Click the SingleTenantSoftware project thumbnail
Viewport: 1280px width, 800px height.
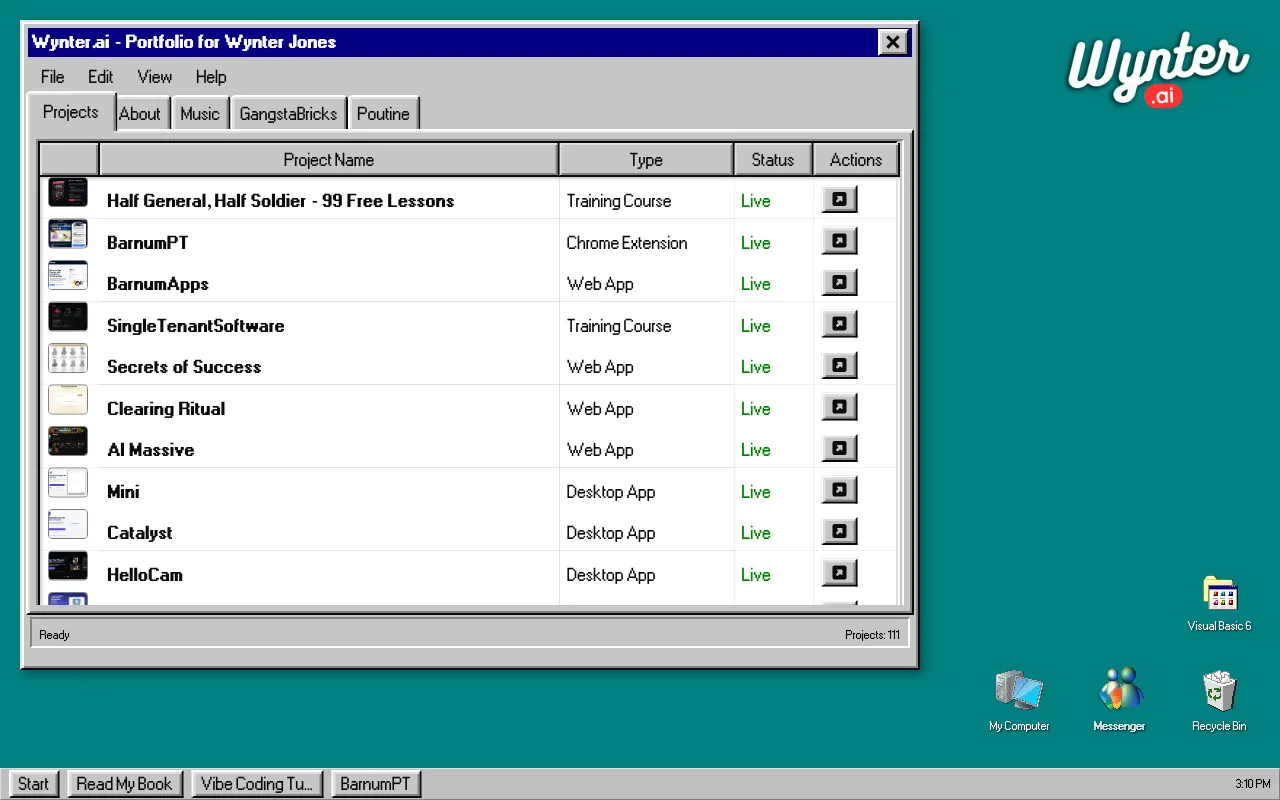pos(68,317)
